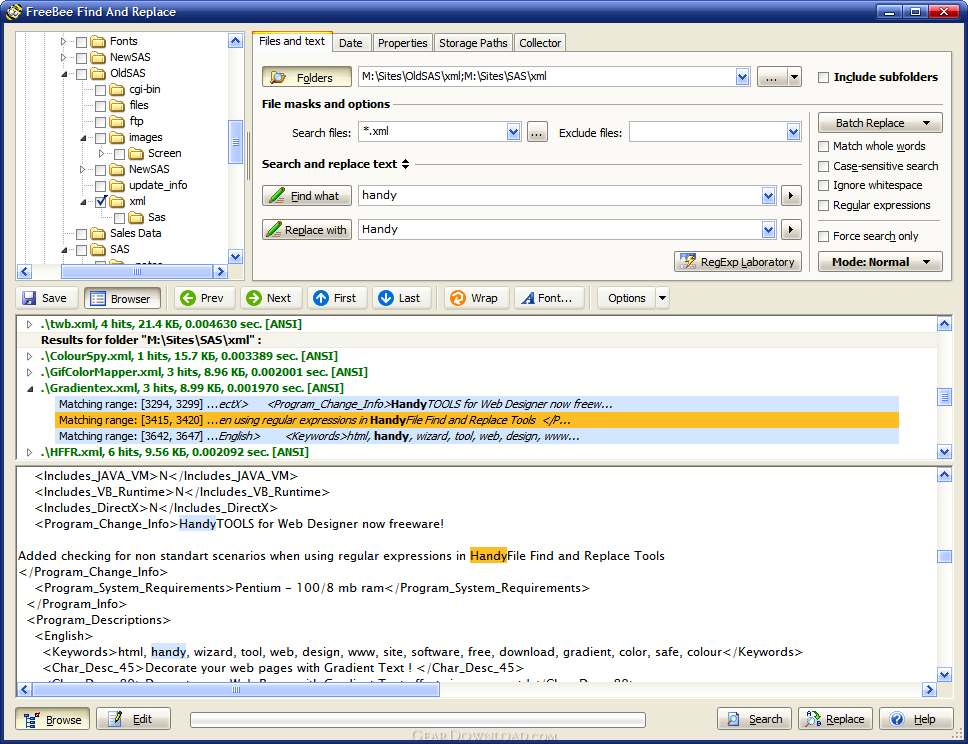This screenshot has height=744, width=968.
Task: Run Replace operation
Action: coord(835,719)
